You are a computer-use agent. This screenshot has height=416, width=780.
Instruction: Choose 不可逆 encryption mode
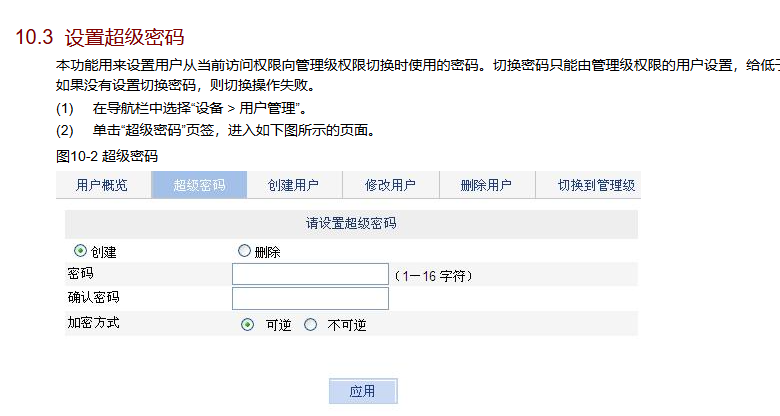coord(311,325)
